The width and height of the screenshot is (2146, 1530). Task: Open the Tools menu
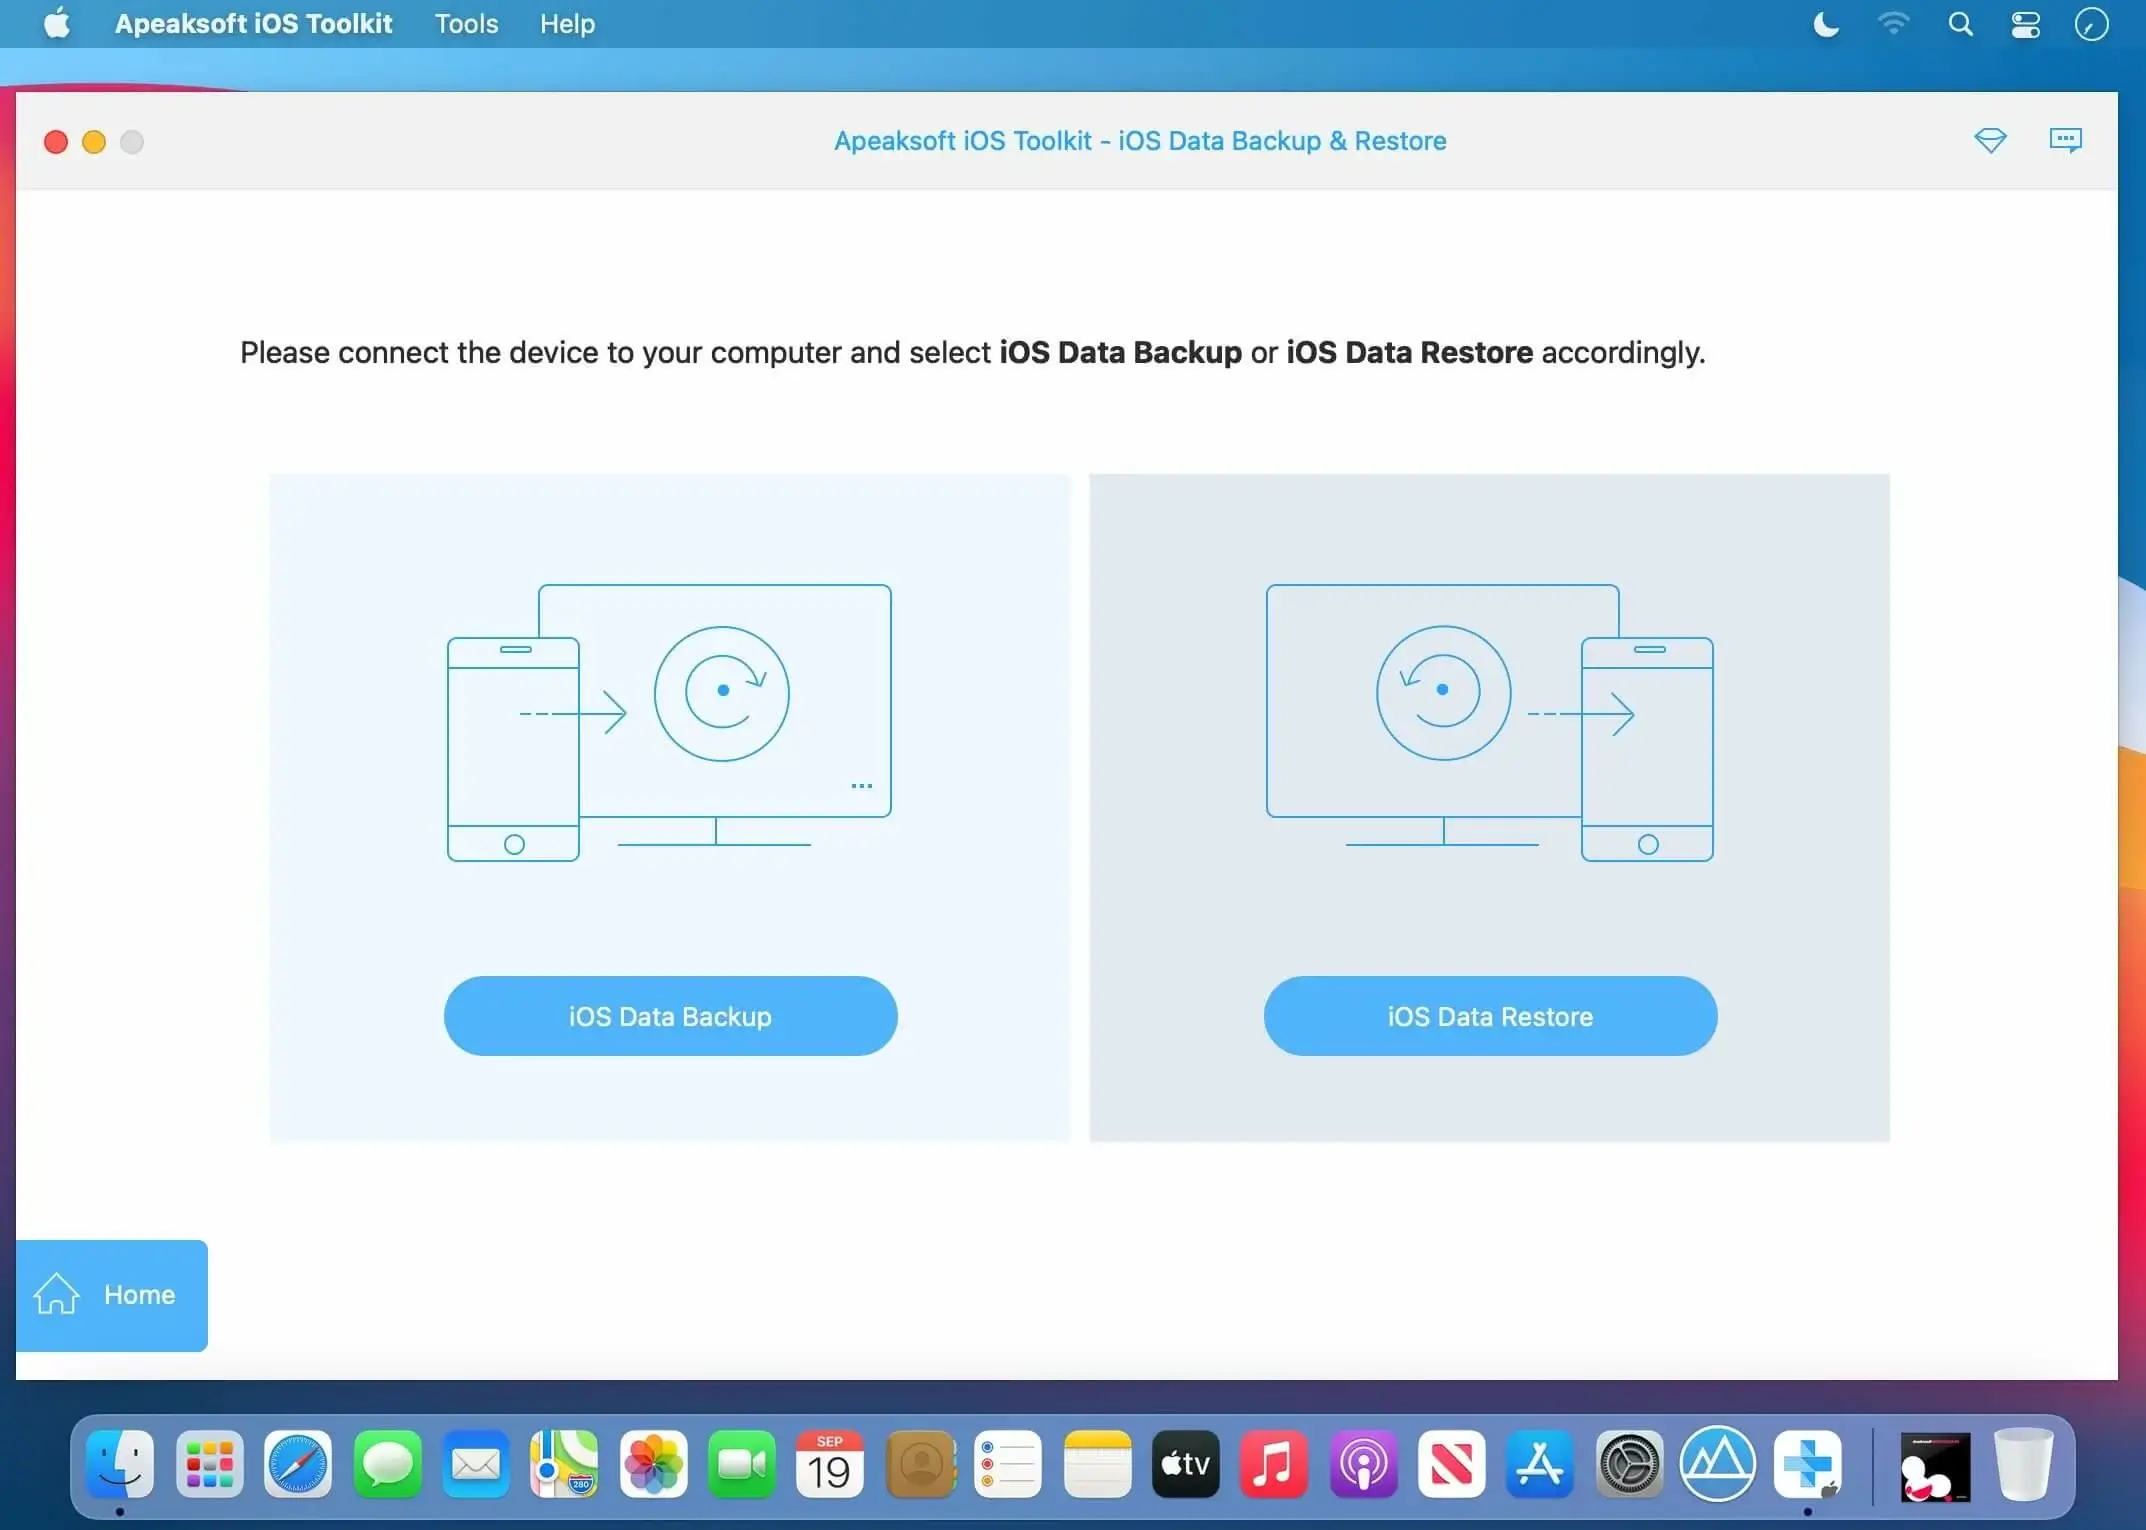[466, 24]
